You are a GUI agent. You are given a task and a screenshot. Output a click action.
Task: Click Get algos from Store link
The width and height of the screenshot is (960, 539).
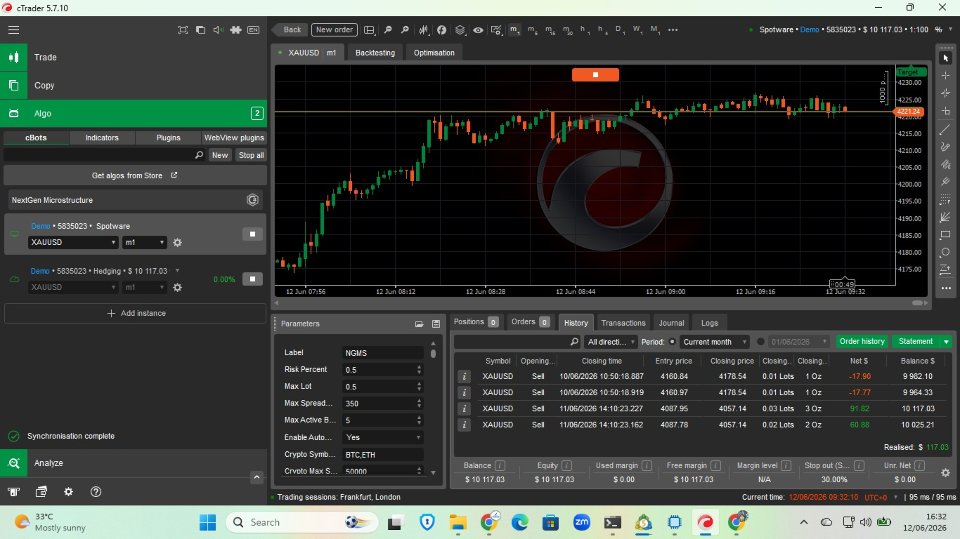coord(135,175)
